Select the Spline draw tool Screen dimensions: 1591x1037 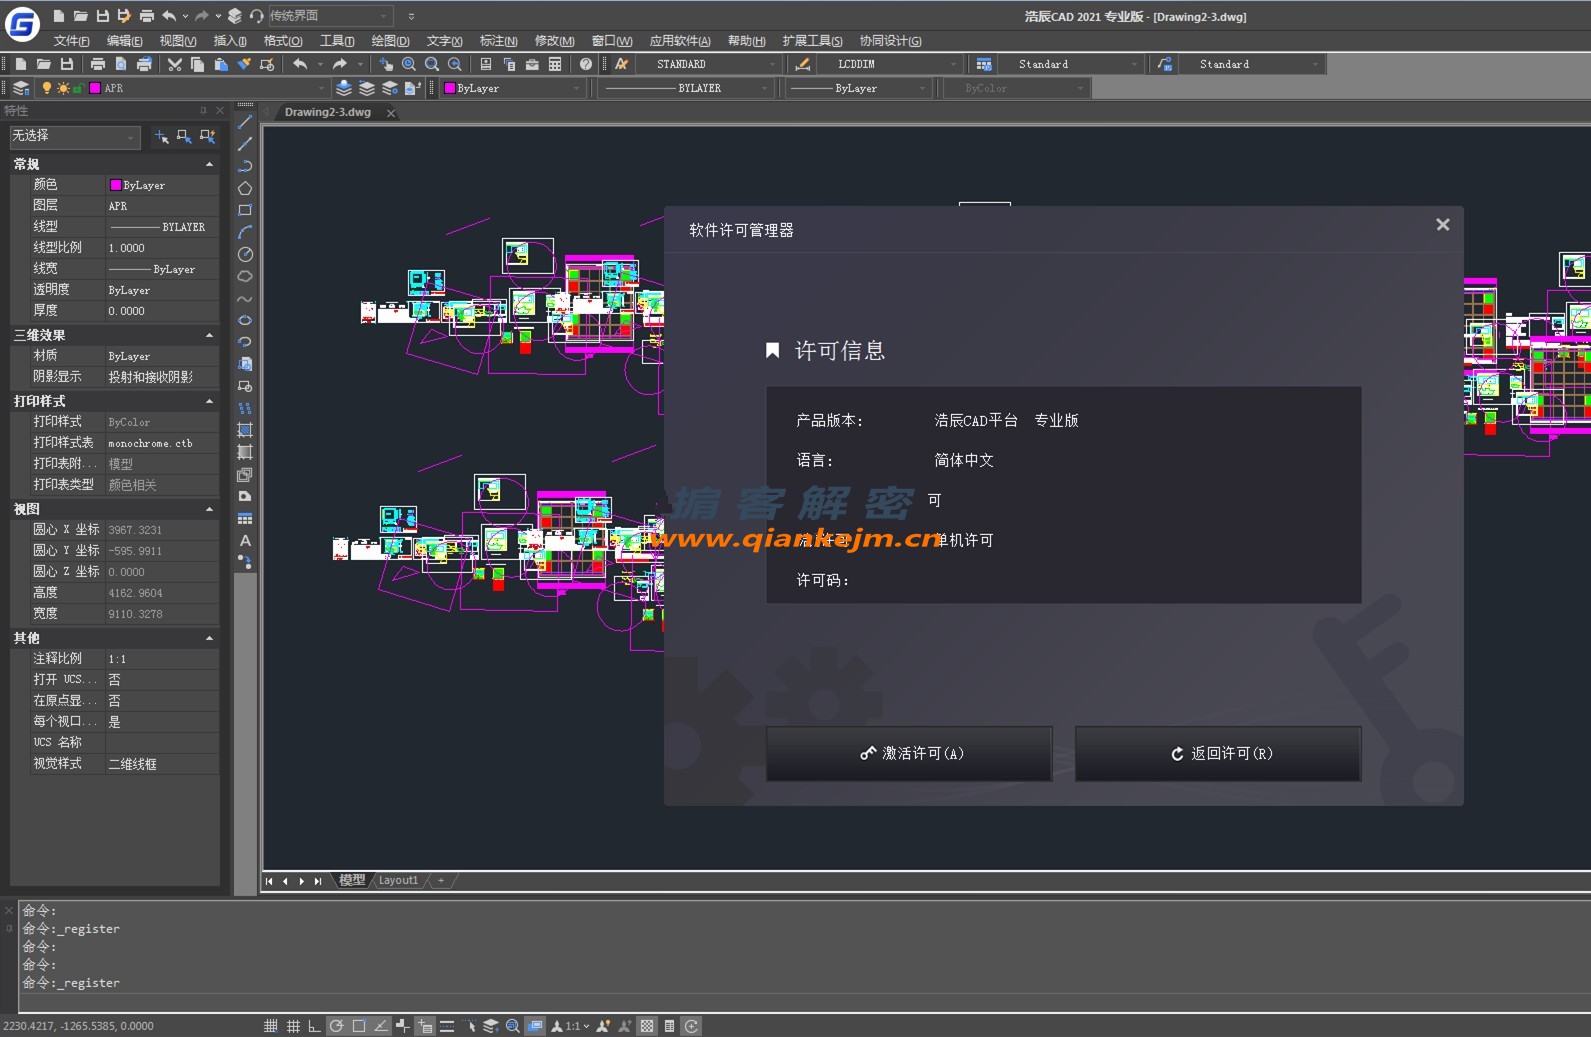click(x=245, y=298)
